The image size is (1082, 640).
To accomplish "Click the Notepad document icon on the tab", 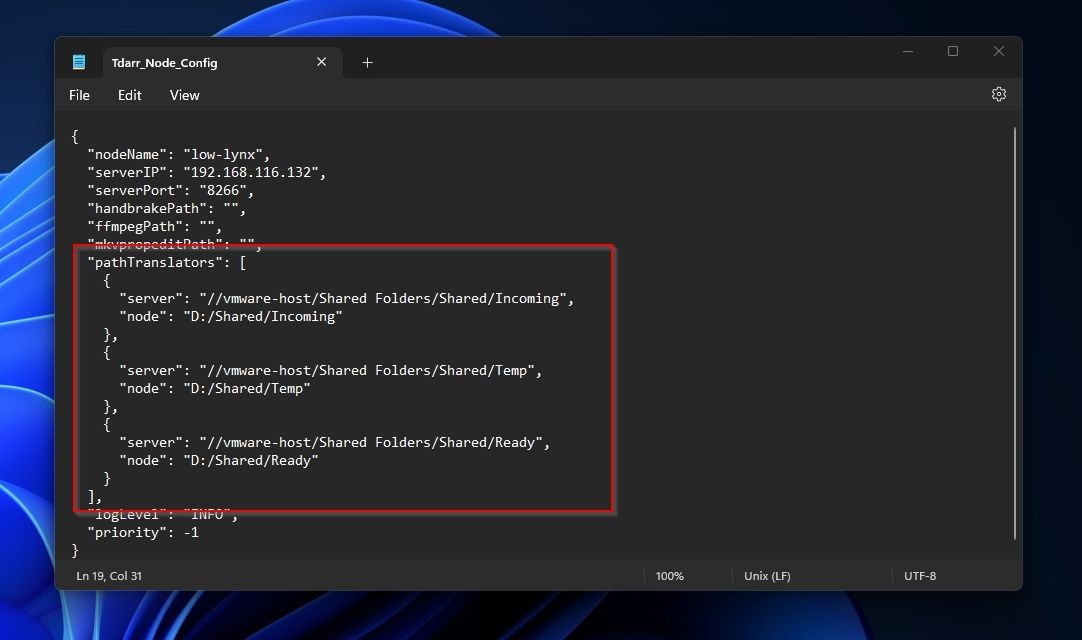I will tap(79, 61).
